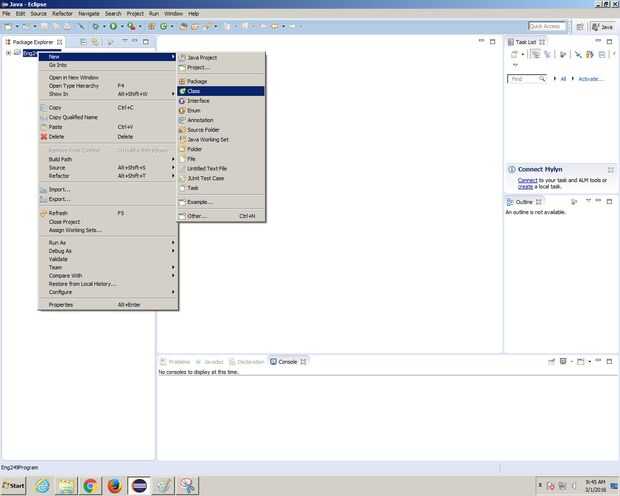Click the Debug bug icon in toolbar
Image resolution: width=620 pixels, height=496 pixels.
click(95, 27)
